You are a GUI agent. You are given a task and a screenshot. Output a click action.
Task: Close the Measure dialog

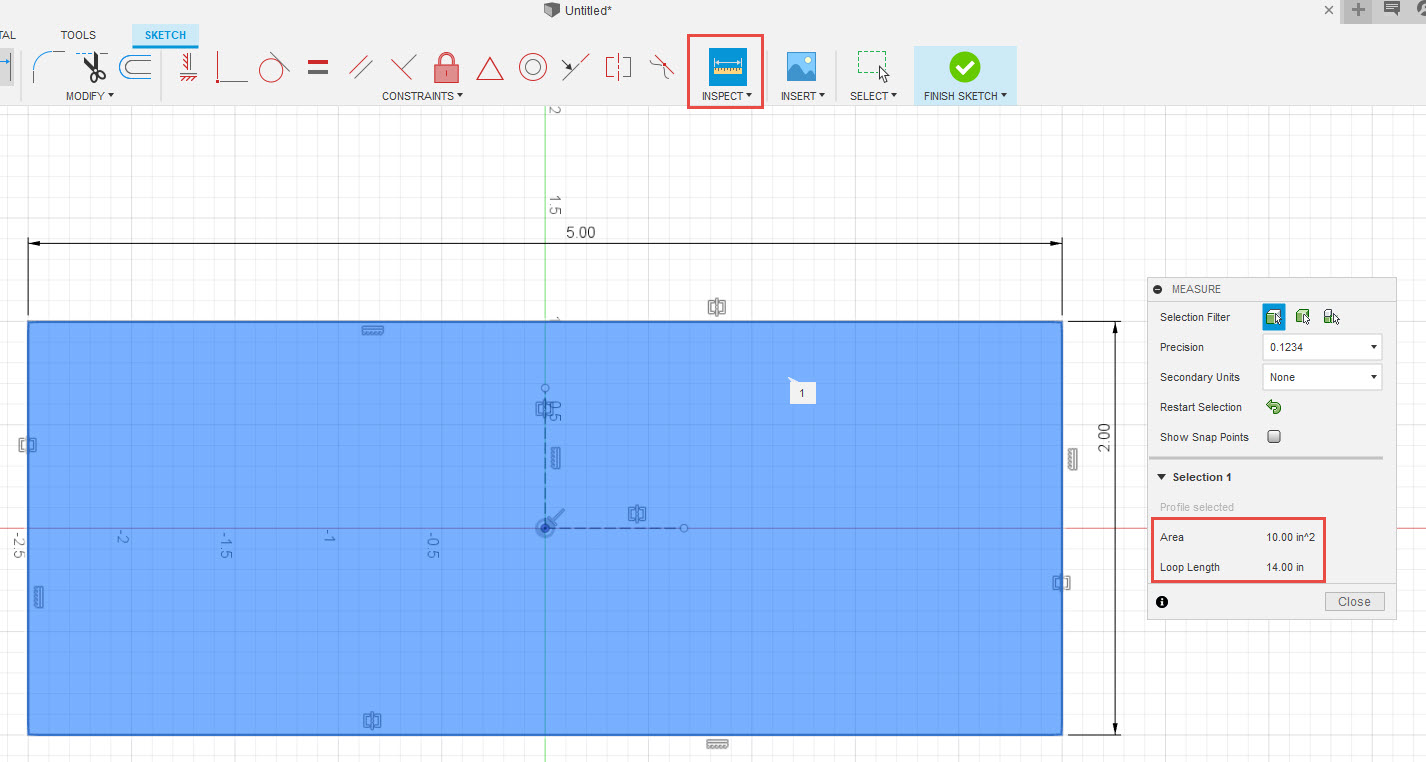click(1354, 601)
